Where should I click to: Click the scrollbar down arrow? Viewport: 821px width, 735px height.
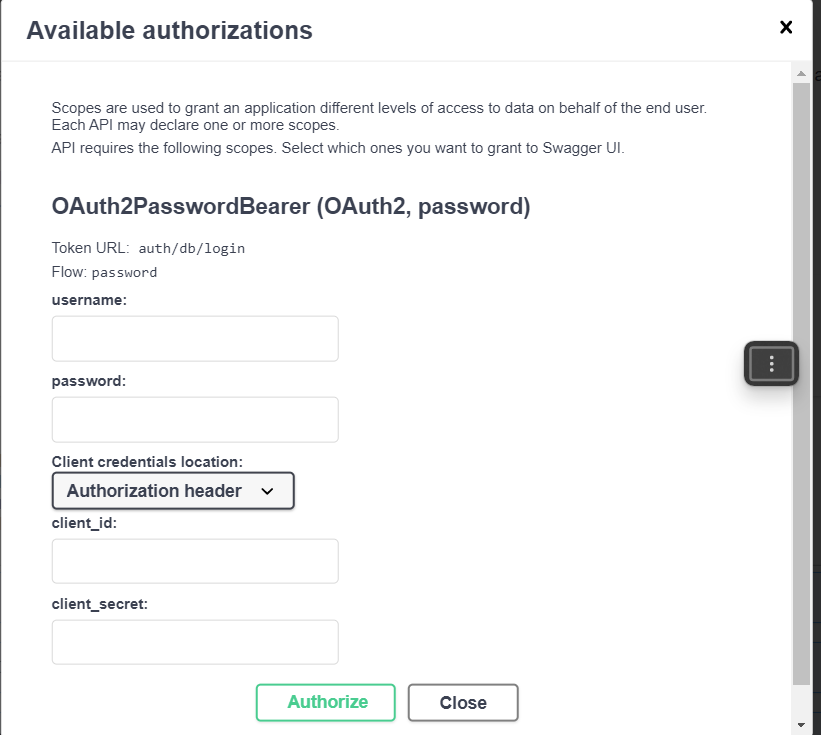tap(801, 723)
